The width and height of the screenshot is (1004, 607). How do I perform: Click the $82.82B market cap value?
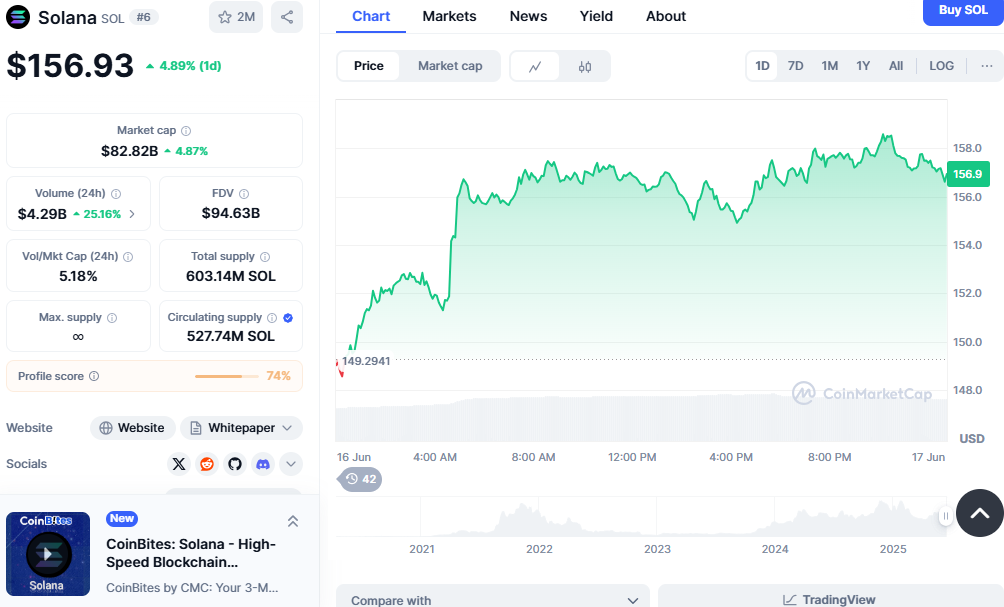(129, 151)
